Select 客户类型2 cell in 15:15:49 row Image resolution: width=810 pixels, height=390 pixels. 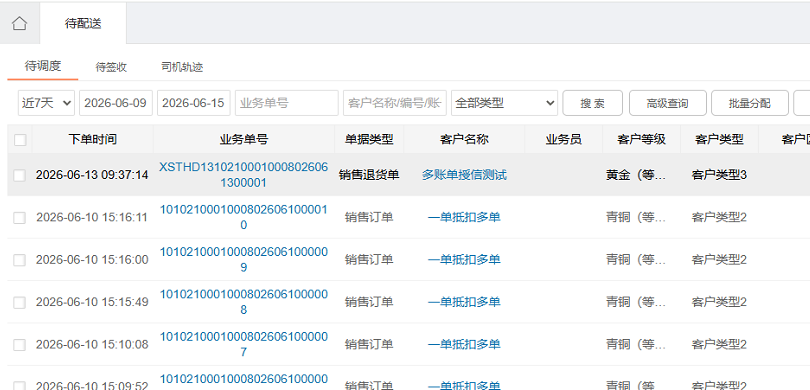(719, 302)
